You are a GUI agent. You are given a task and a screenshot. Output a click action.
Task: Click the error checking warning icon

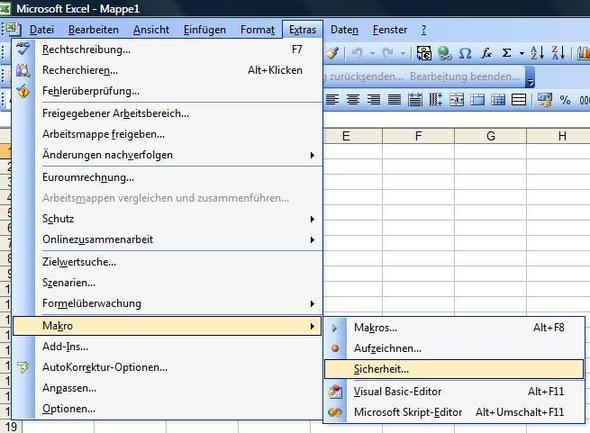pos(23,91)
